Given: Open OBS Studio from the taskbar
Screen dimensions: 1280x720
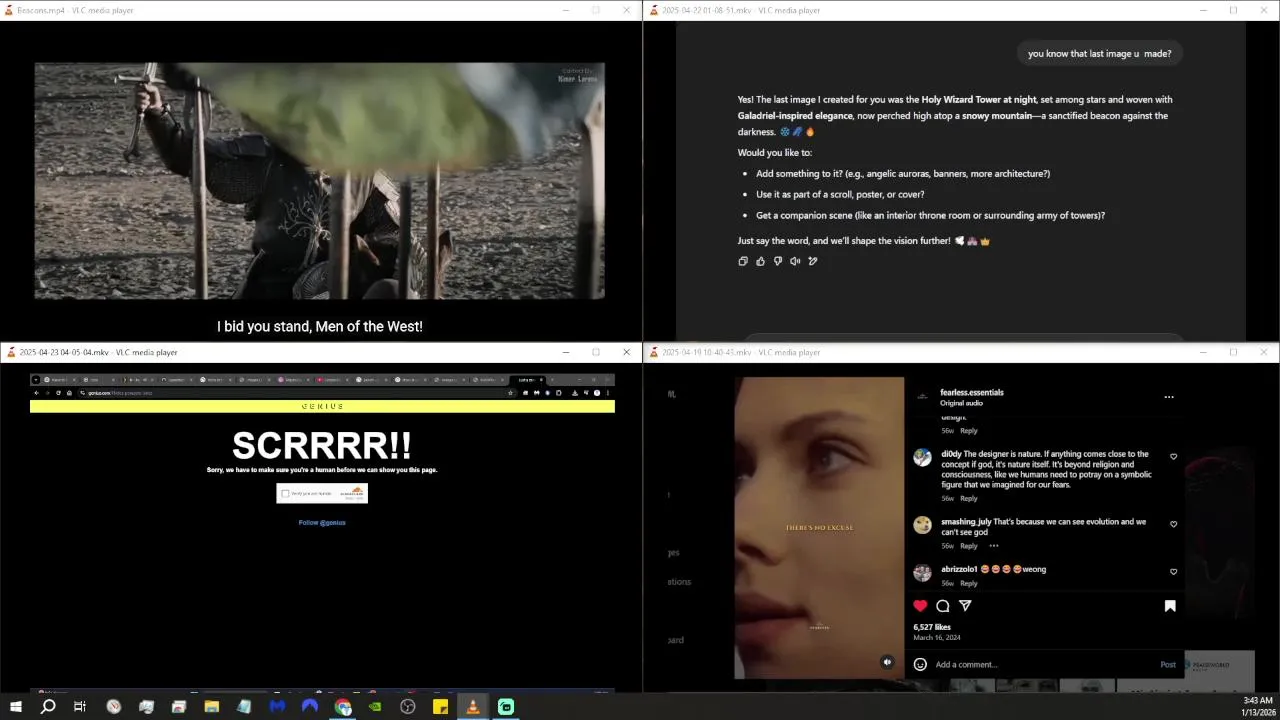Looking at the screenshot, I should (408, 706).
